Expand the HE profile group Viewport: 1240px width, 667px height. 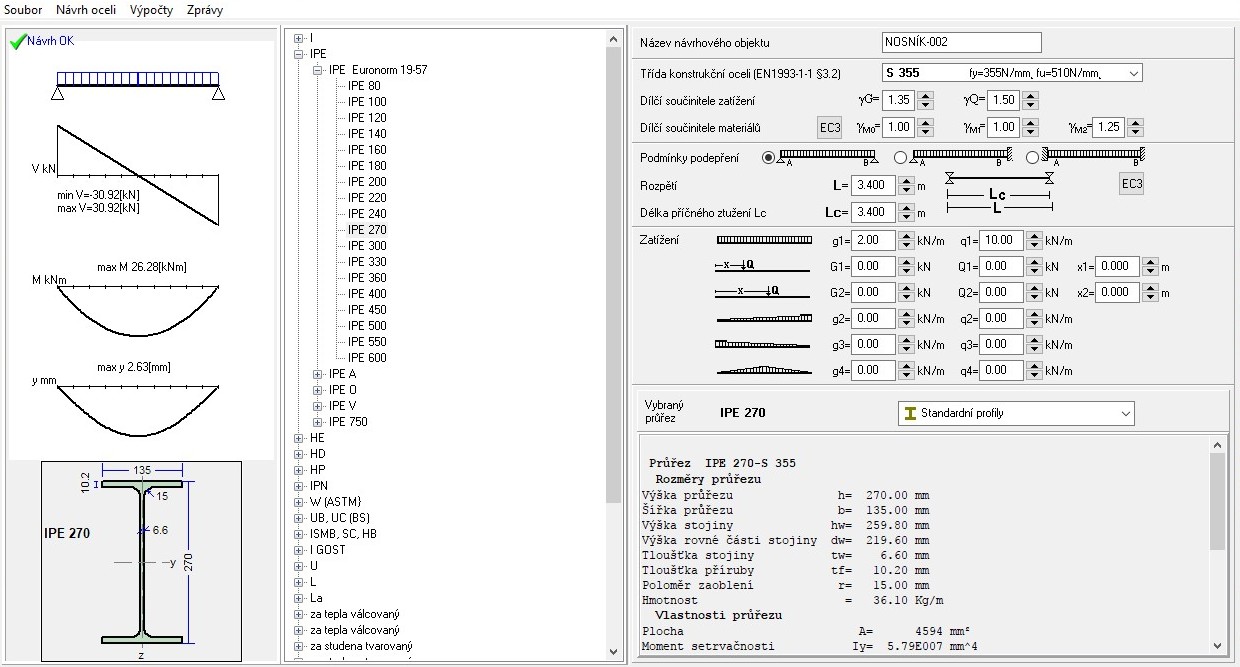coord(298,438)
